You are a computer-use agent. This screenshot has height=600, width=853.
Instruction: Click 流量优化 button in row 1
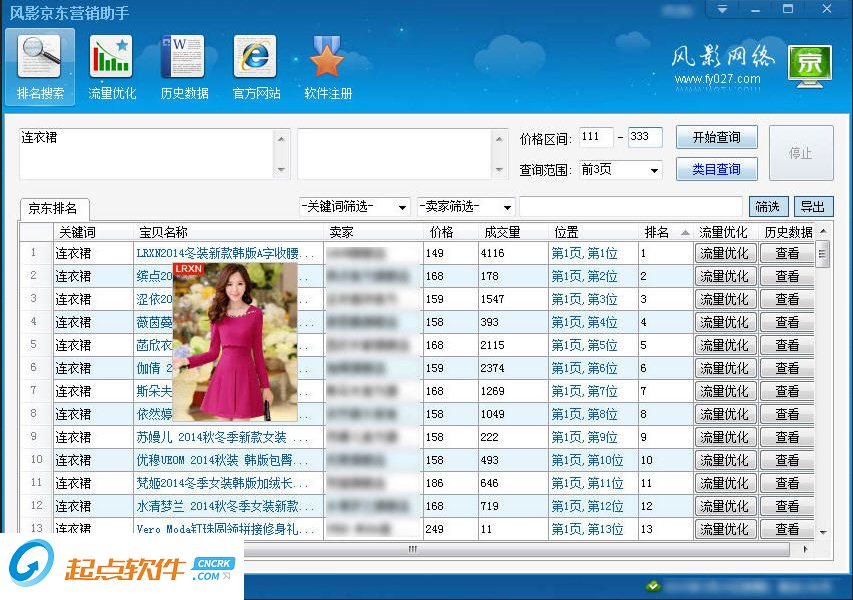pyautogui.click(x=725, y=253)
